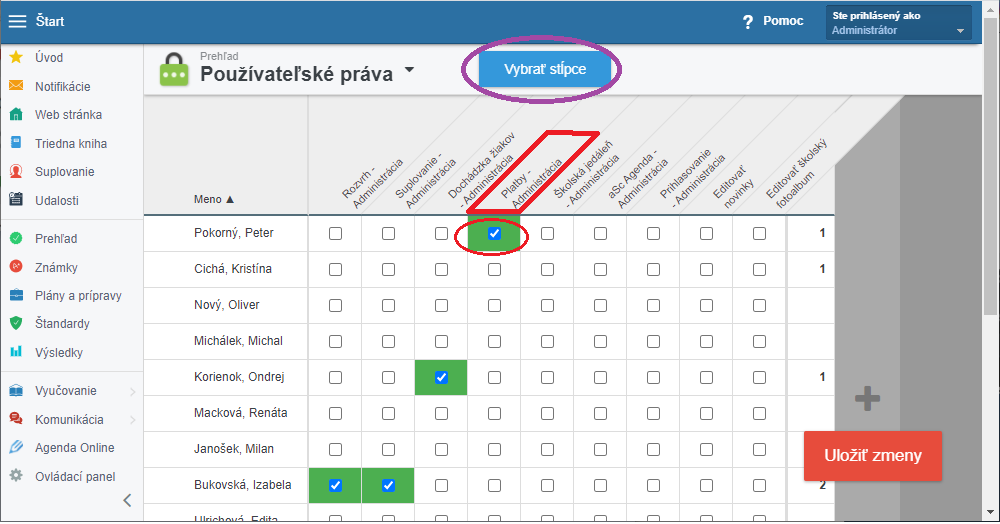
Task: Select the name Pokorný, Peter
Action: [233, 233]
